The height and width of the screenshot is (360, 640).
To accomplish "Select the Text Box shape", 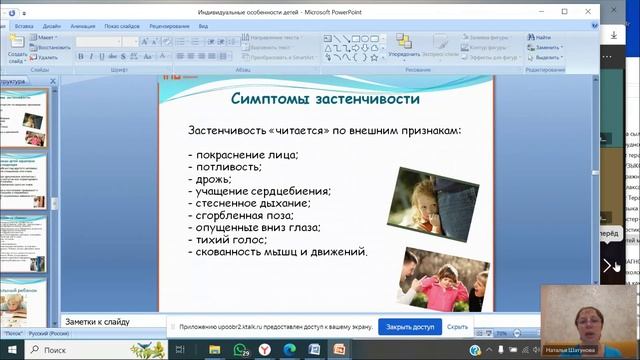I will [x=328, y=39].
